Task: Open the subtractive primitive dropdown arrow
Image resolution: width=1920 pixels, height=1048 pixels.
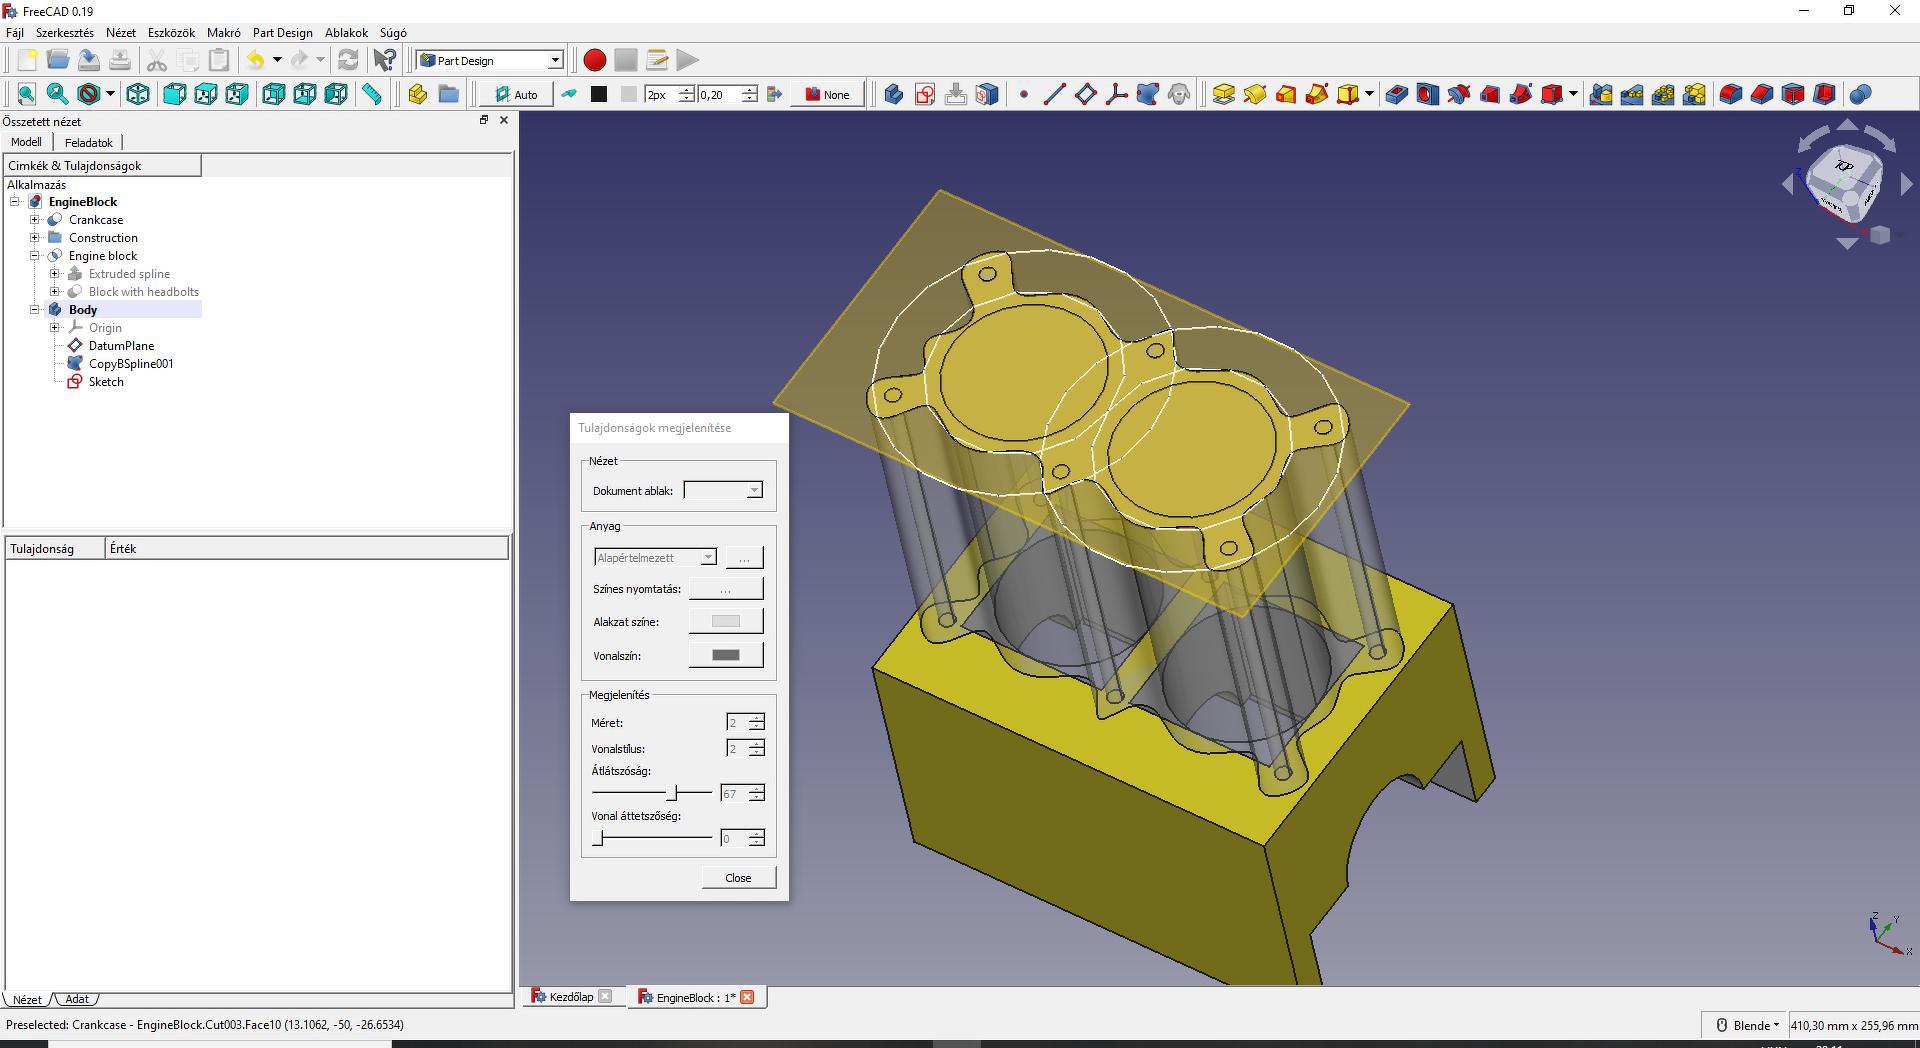Action: click(x=1573, y=94)
